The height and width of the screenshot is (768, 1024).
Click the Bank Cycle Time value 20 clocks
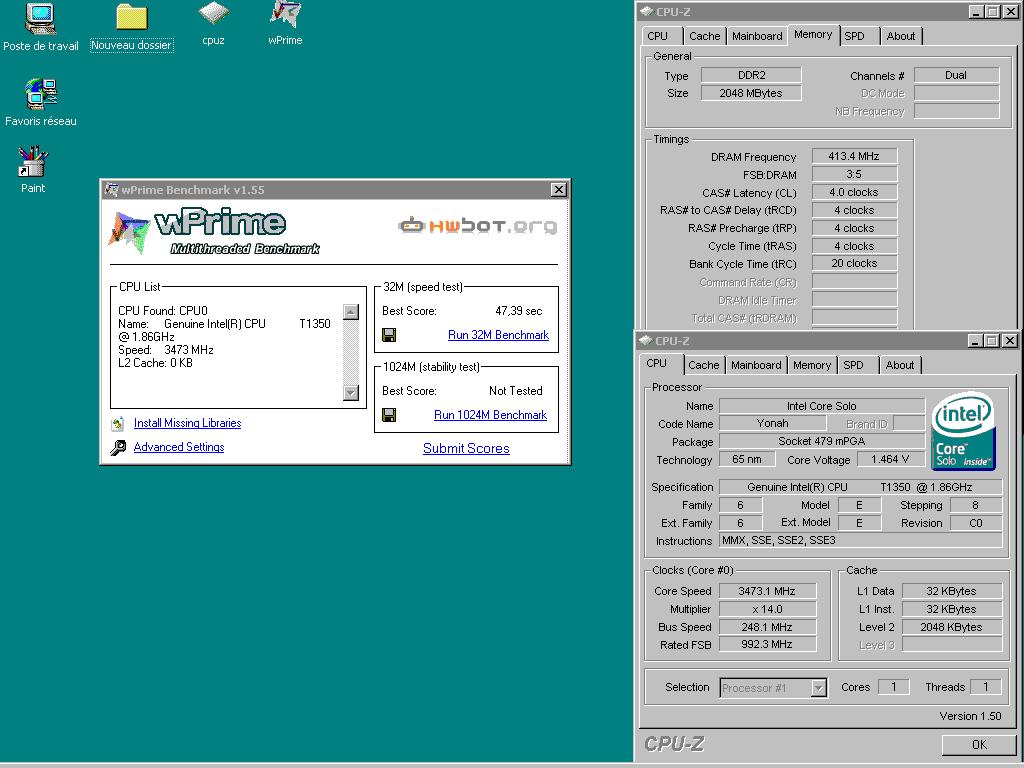coord(854,264)
